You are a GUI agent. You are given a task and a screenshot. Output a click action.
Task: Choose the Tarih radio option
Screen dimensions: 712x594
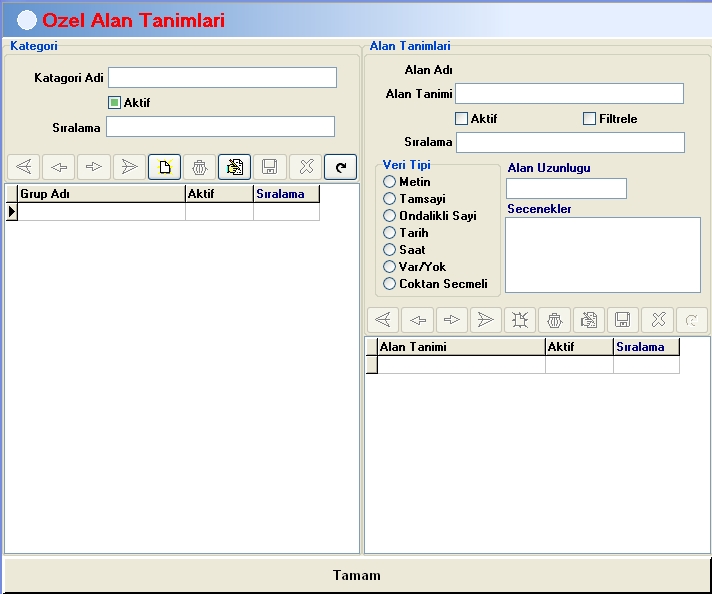(x=389, y=233)
